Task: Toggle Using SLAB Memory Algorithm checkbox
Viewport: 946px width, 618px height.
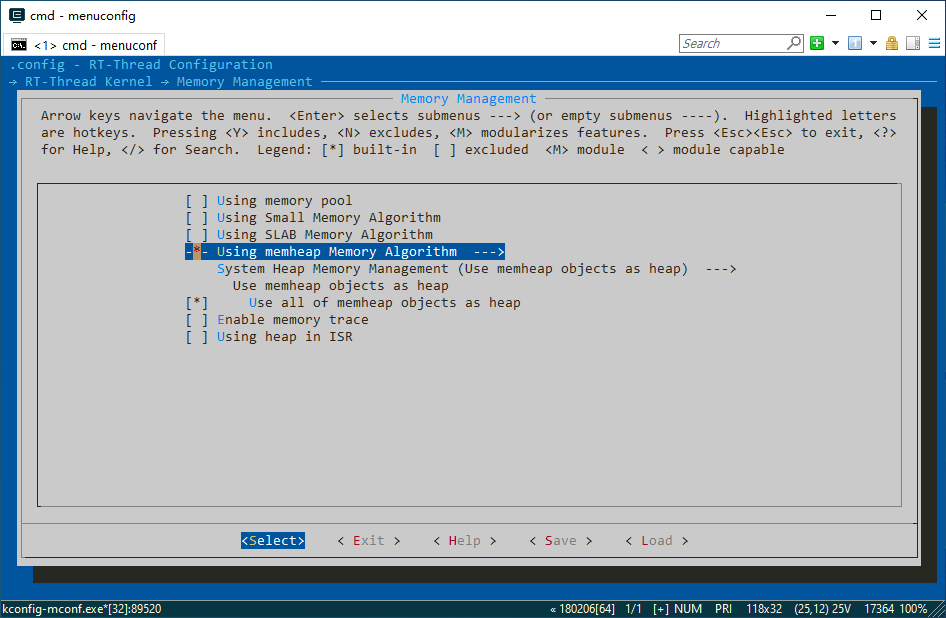Action: (197, 234)
